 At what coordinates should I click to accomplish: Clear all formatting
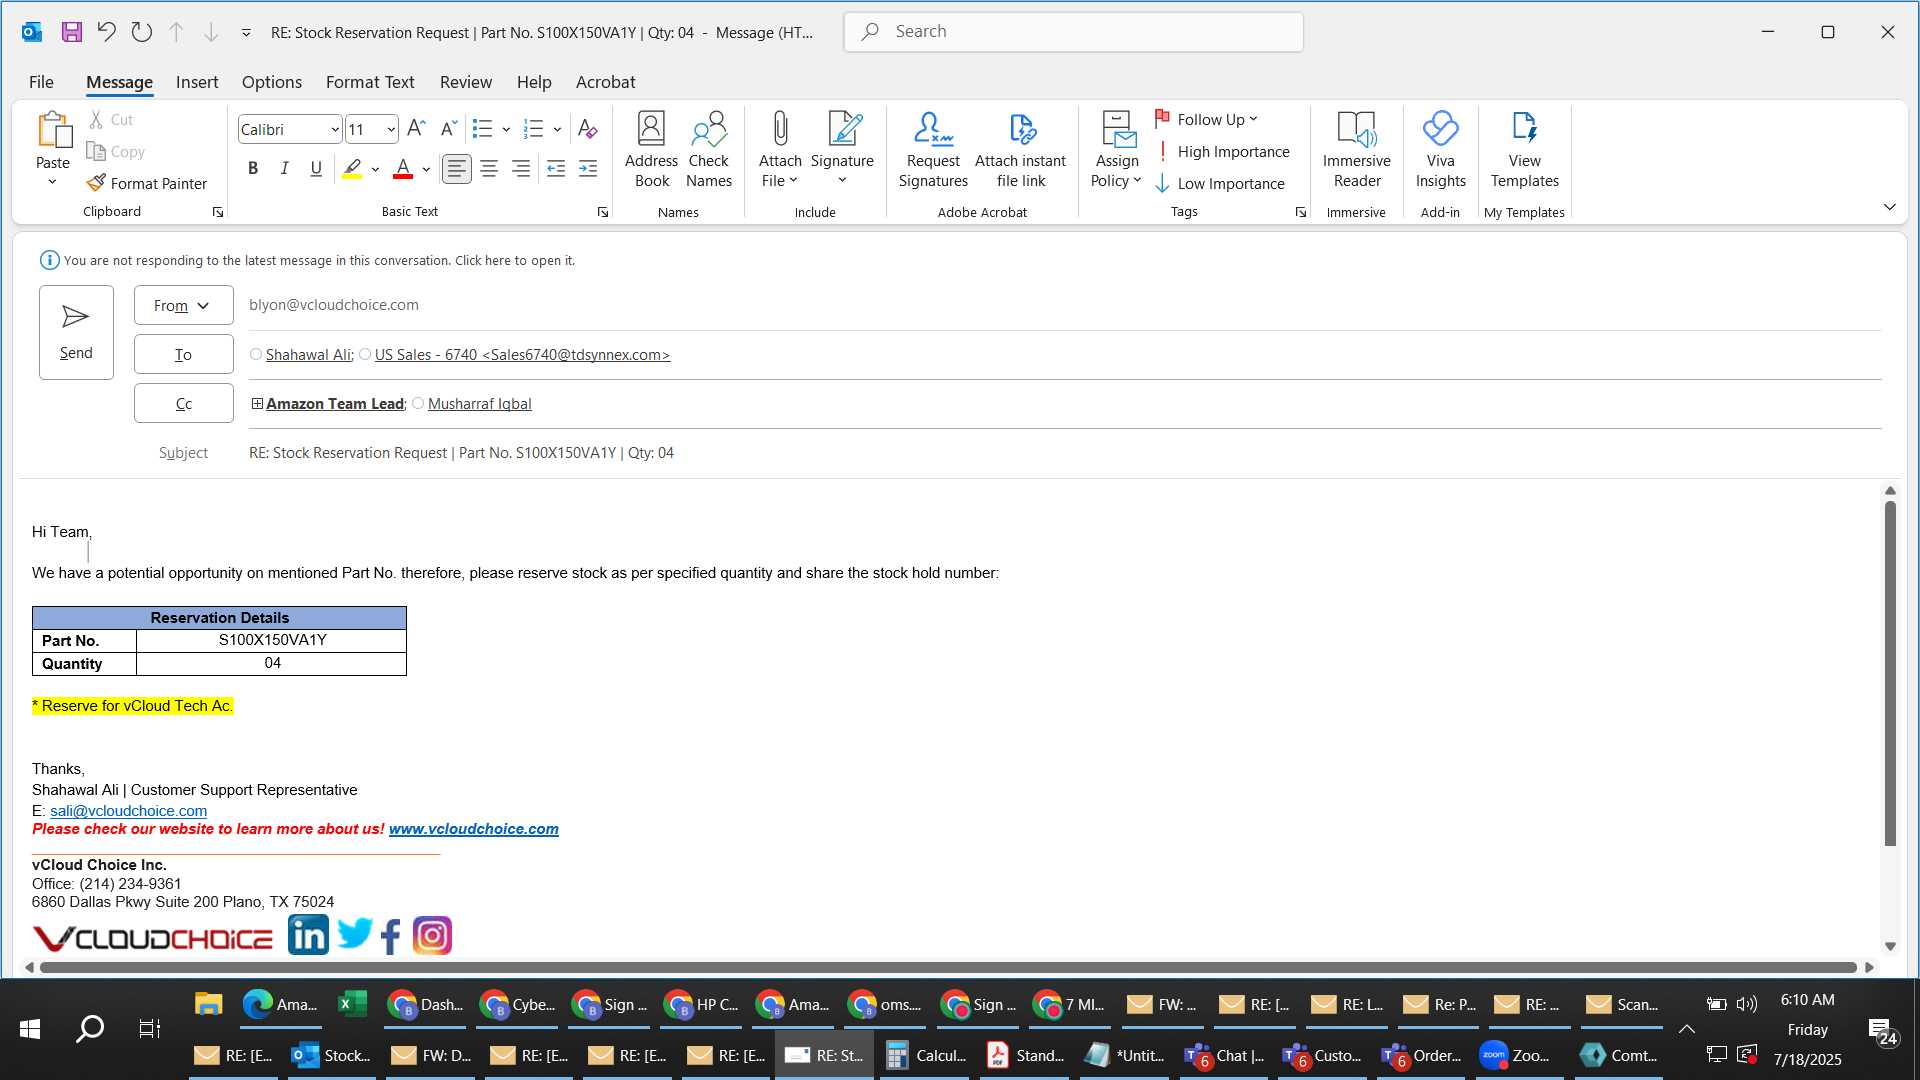(x=588, y=129)
